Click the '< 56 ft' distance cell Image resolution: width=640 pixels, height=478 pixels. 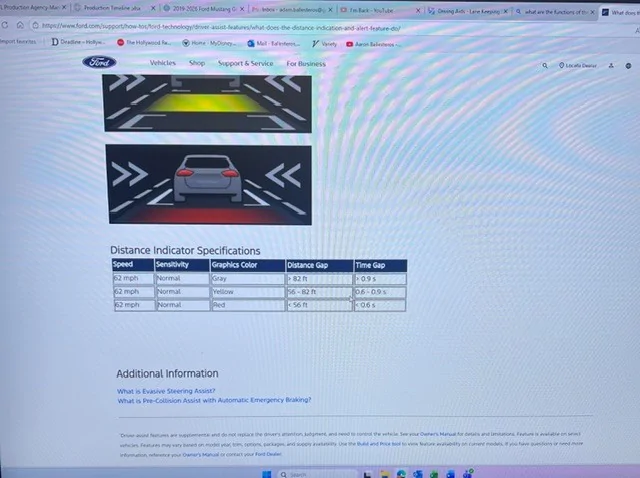point(320,305)
